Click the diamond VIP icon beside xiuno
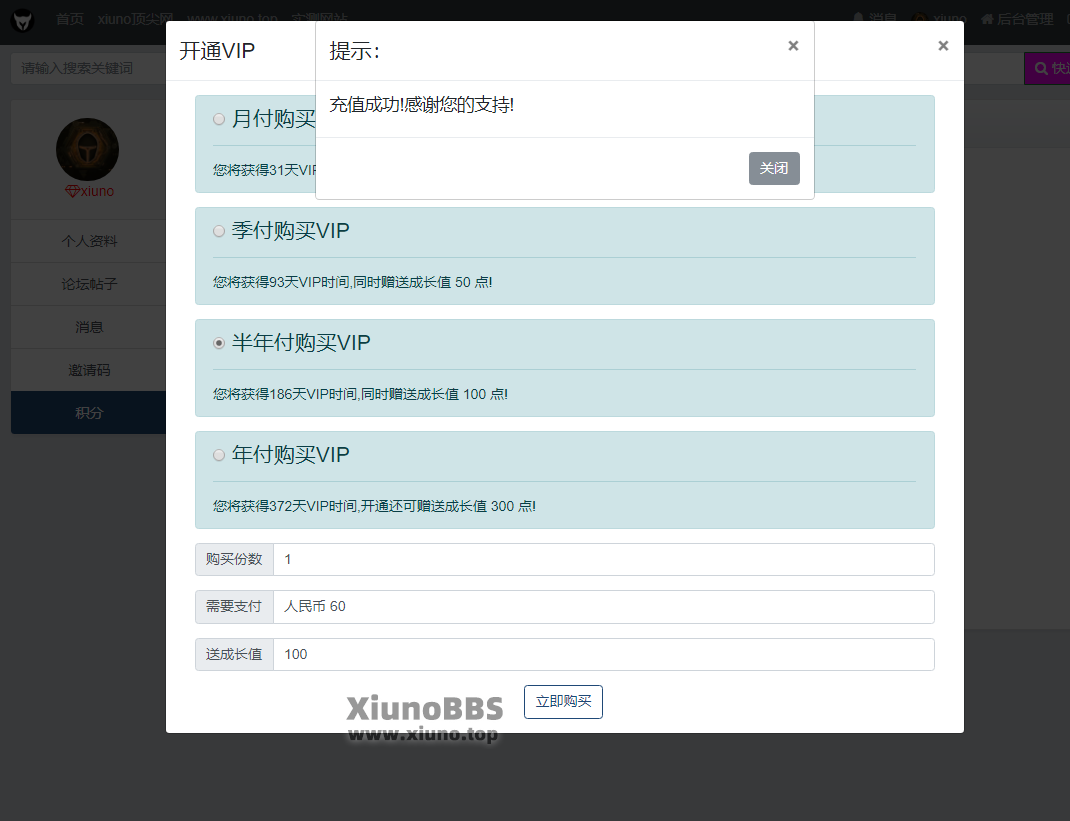The image size is (1070, 821). tap(72, 191)
